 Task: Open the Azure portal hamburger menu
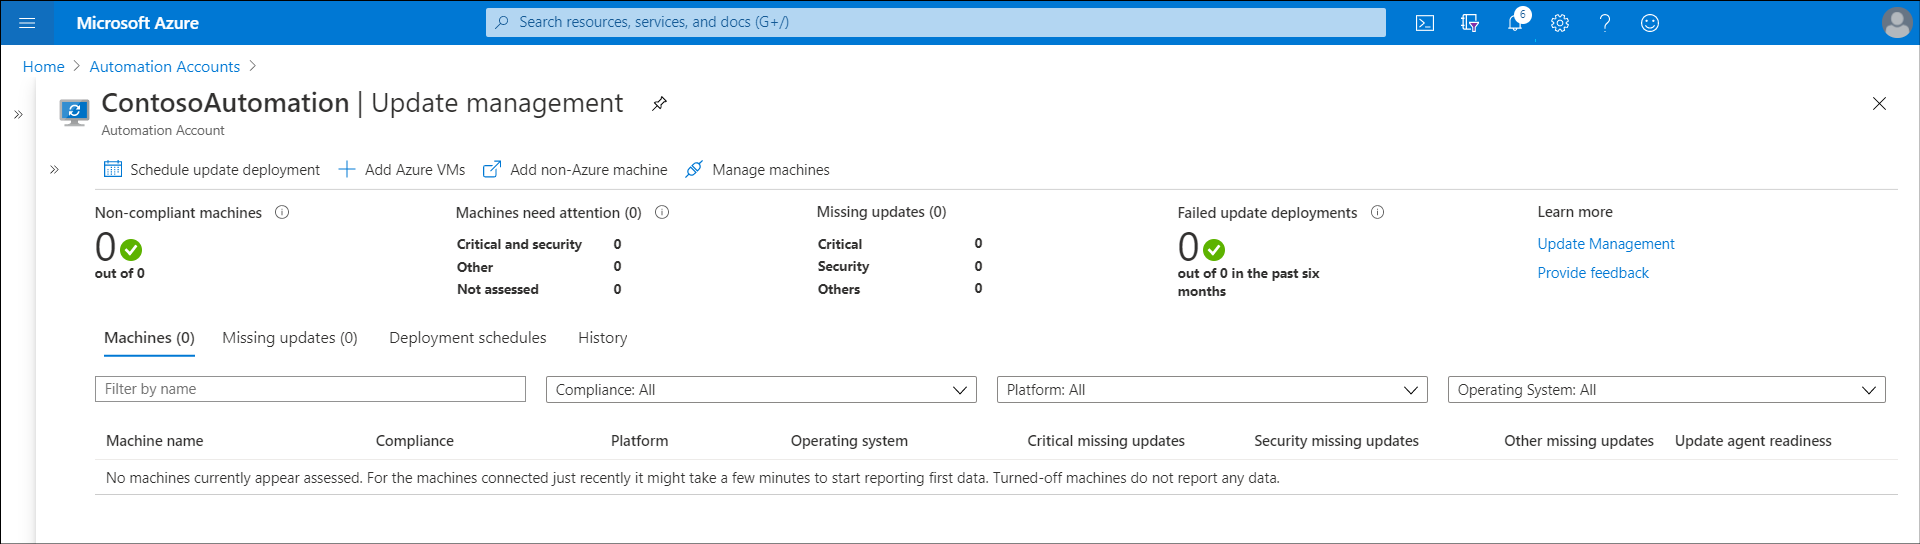click(27, 23)
